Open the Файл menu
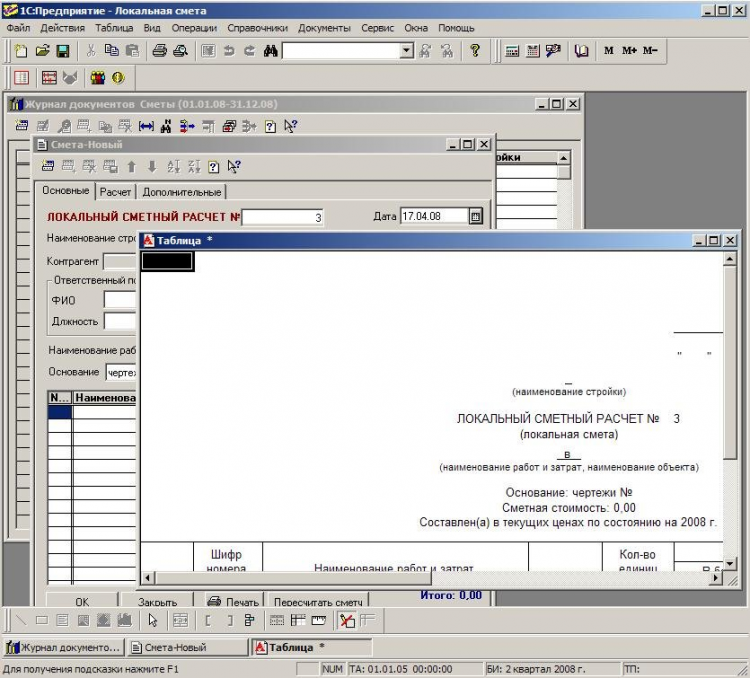 (18, 28)
